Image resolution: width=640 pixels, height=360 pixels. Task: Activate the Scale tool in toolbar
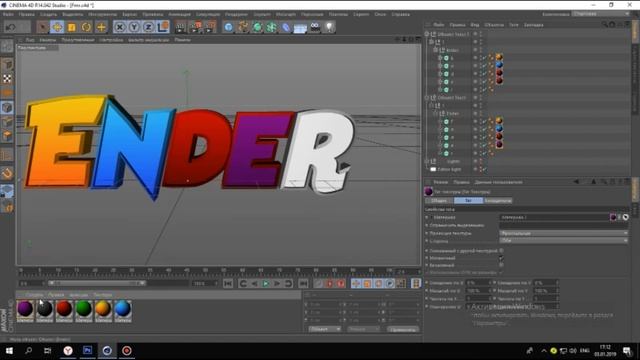pos(71,27)
